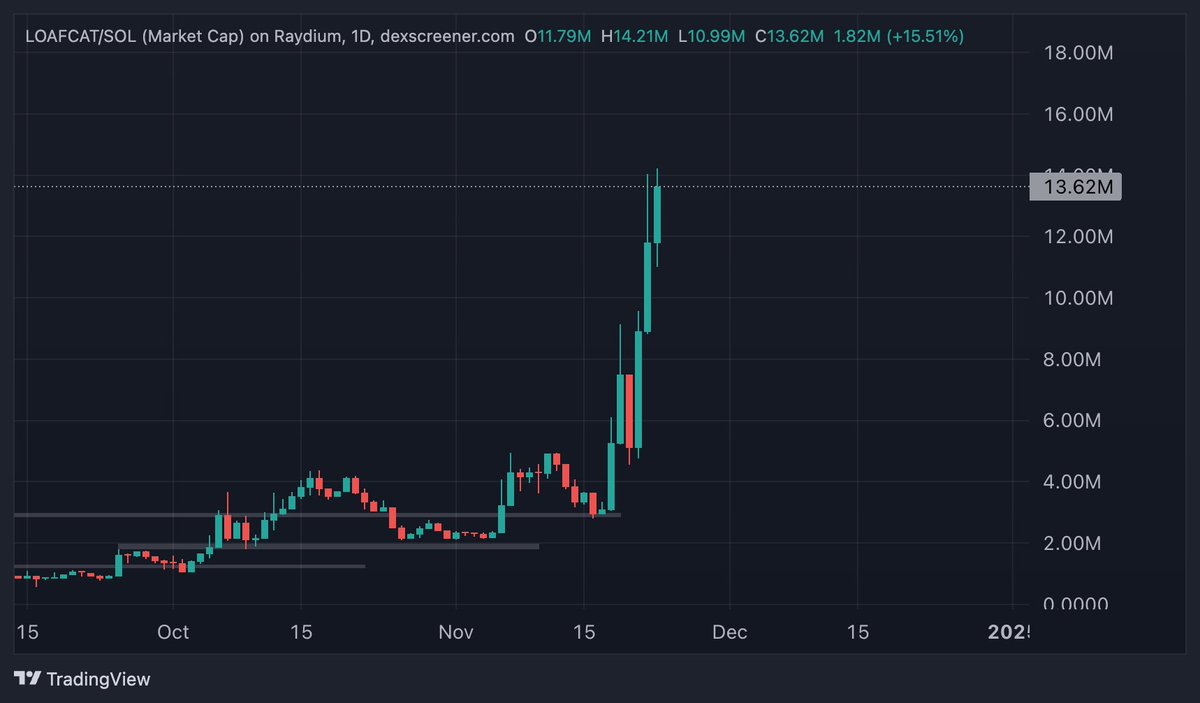Click the Nov time axis label
Viewport: 1200px width, 703px height.
pyautogui.click(x=456, y=633)
